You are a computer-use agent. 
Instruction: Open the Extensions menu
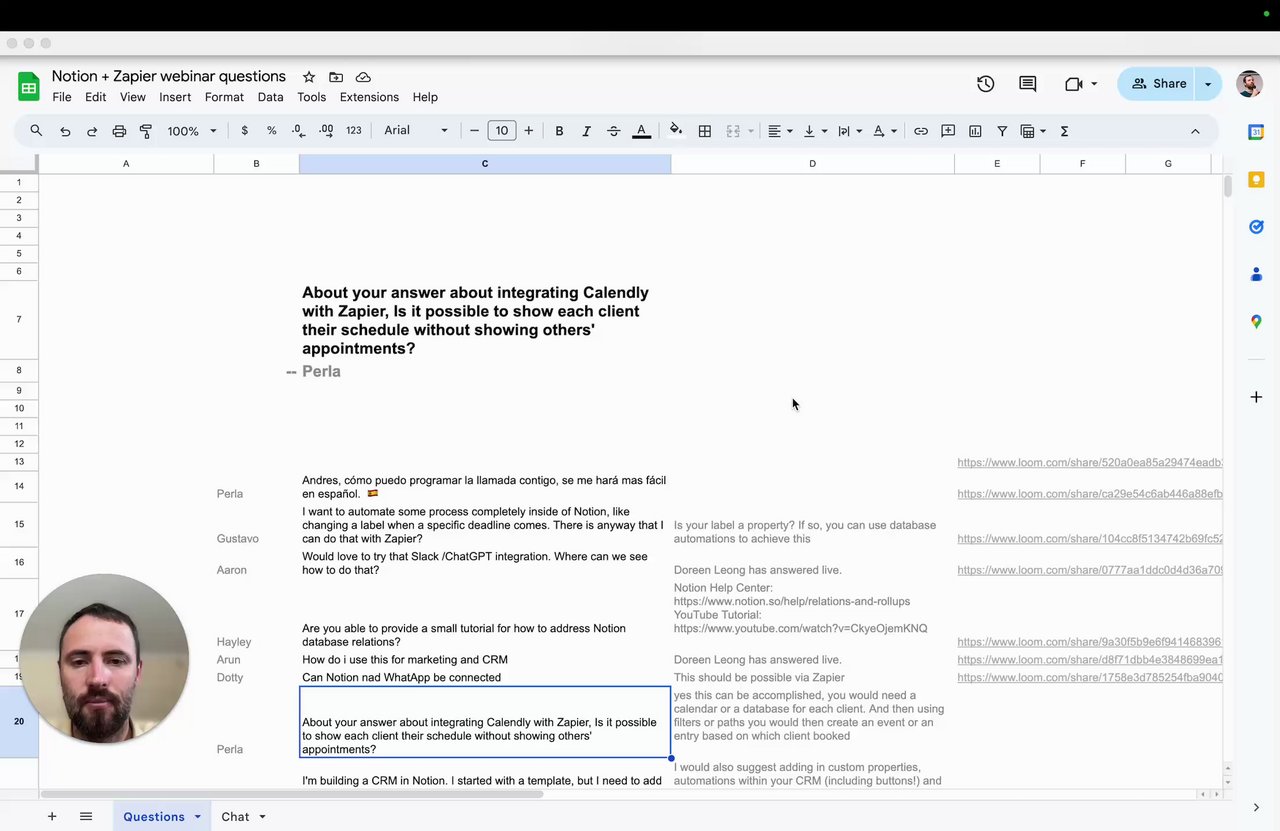coord(369,97)
